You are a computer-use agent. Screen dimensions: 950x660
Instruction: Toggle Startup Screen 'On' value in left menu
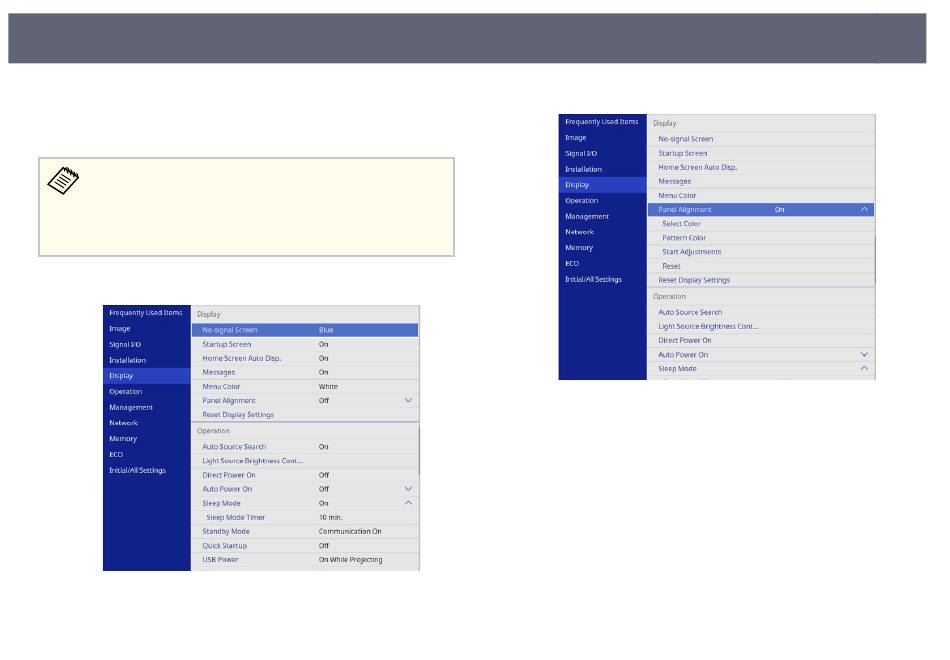pos(323,344)
